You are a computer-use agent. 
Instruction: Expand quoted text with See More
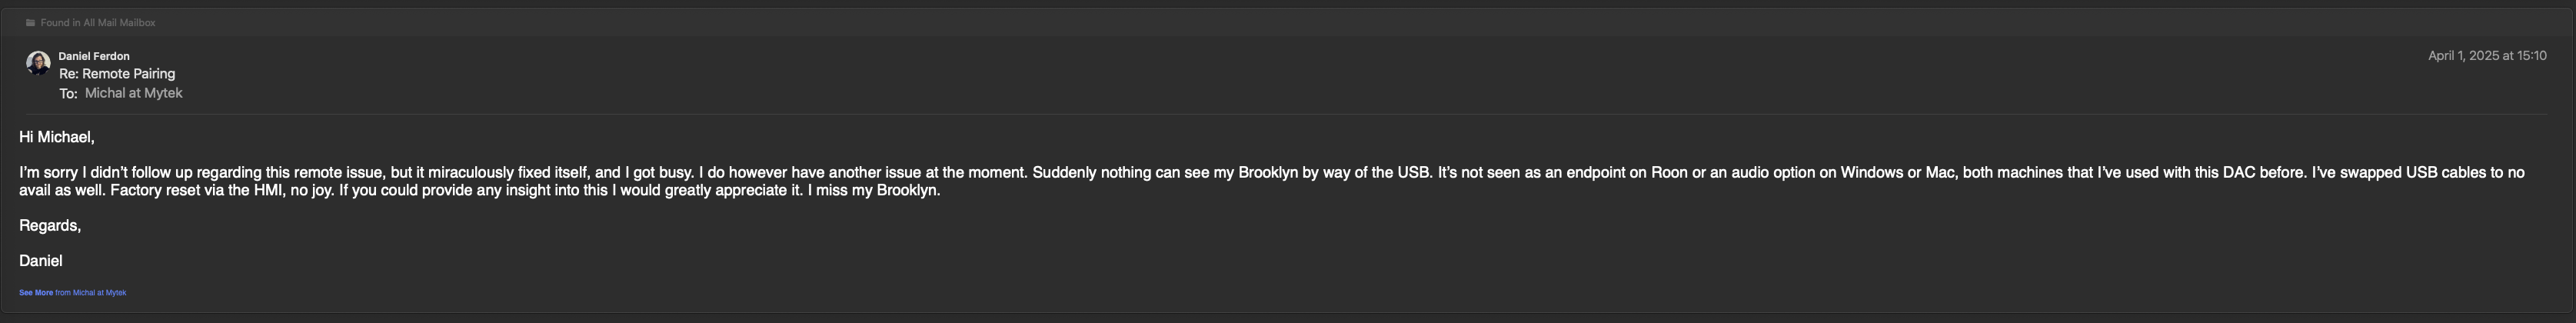pos(36,293)
